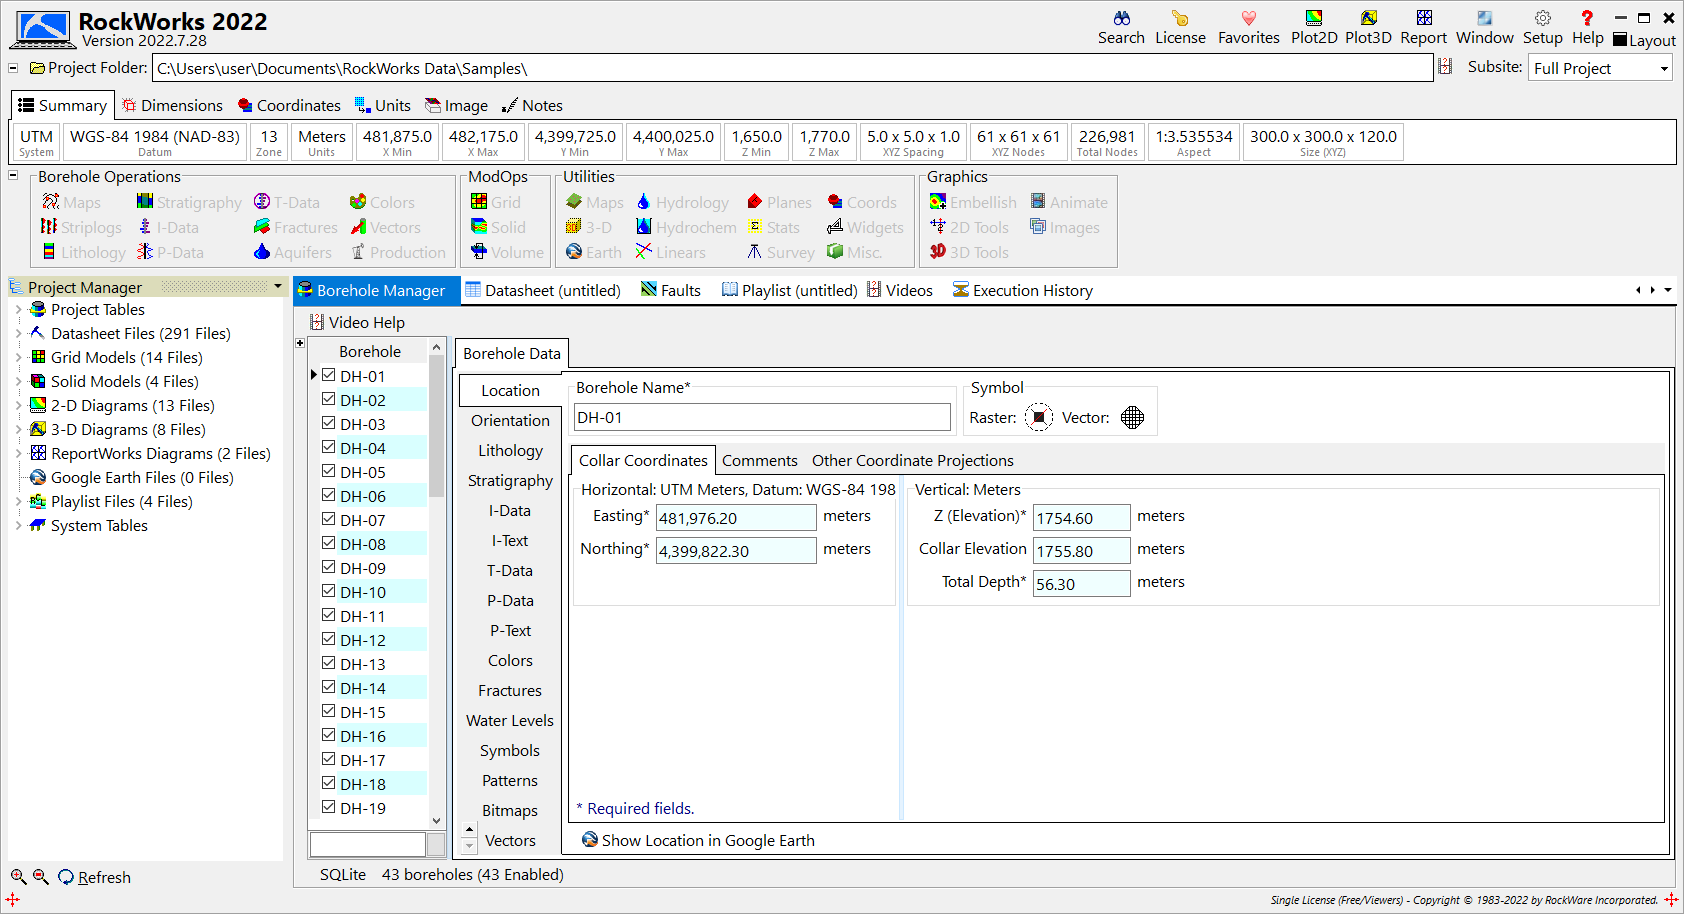Open Graphics 3D Tools menu
Image resolution: width=1685 pixels, height=915 pixels.
pyautogui.click(x=969, y=252)
